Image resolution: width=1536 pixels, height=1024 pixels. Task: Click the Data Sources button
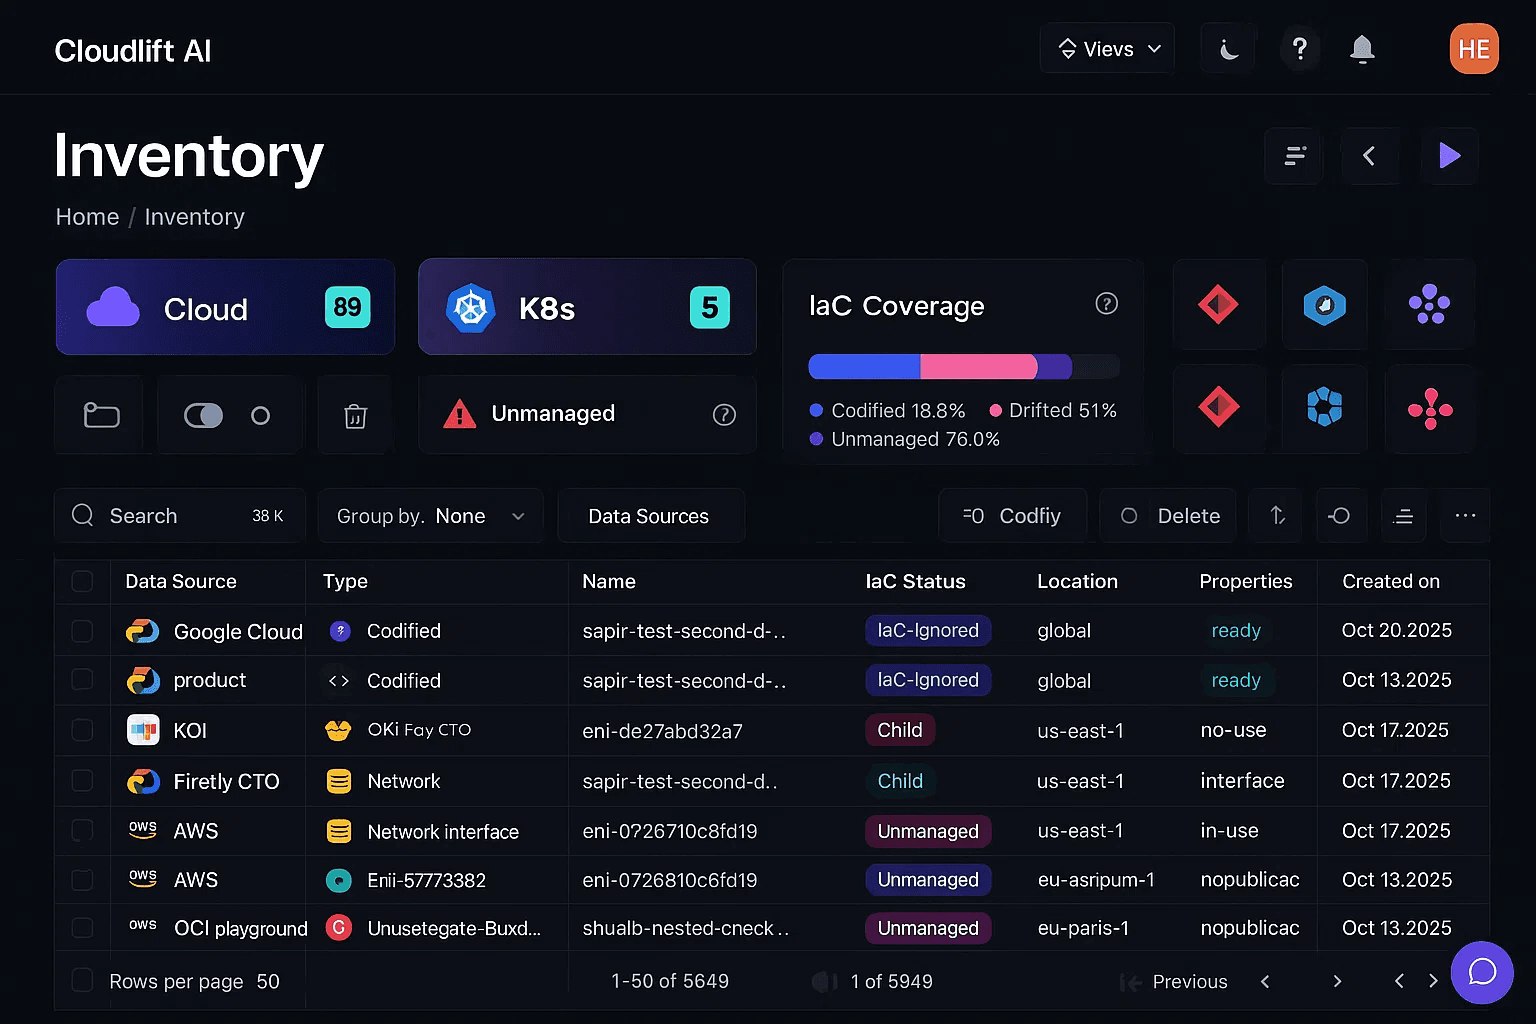[x=649, y=516]
